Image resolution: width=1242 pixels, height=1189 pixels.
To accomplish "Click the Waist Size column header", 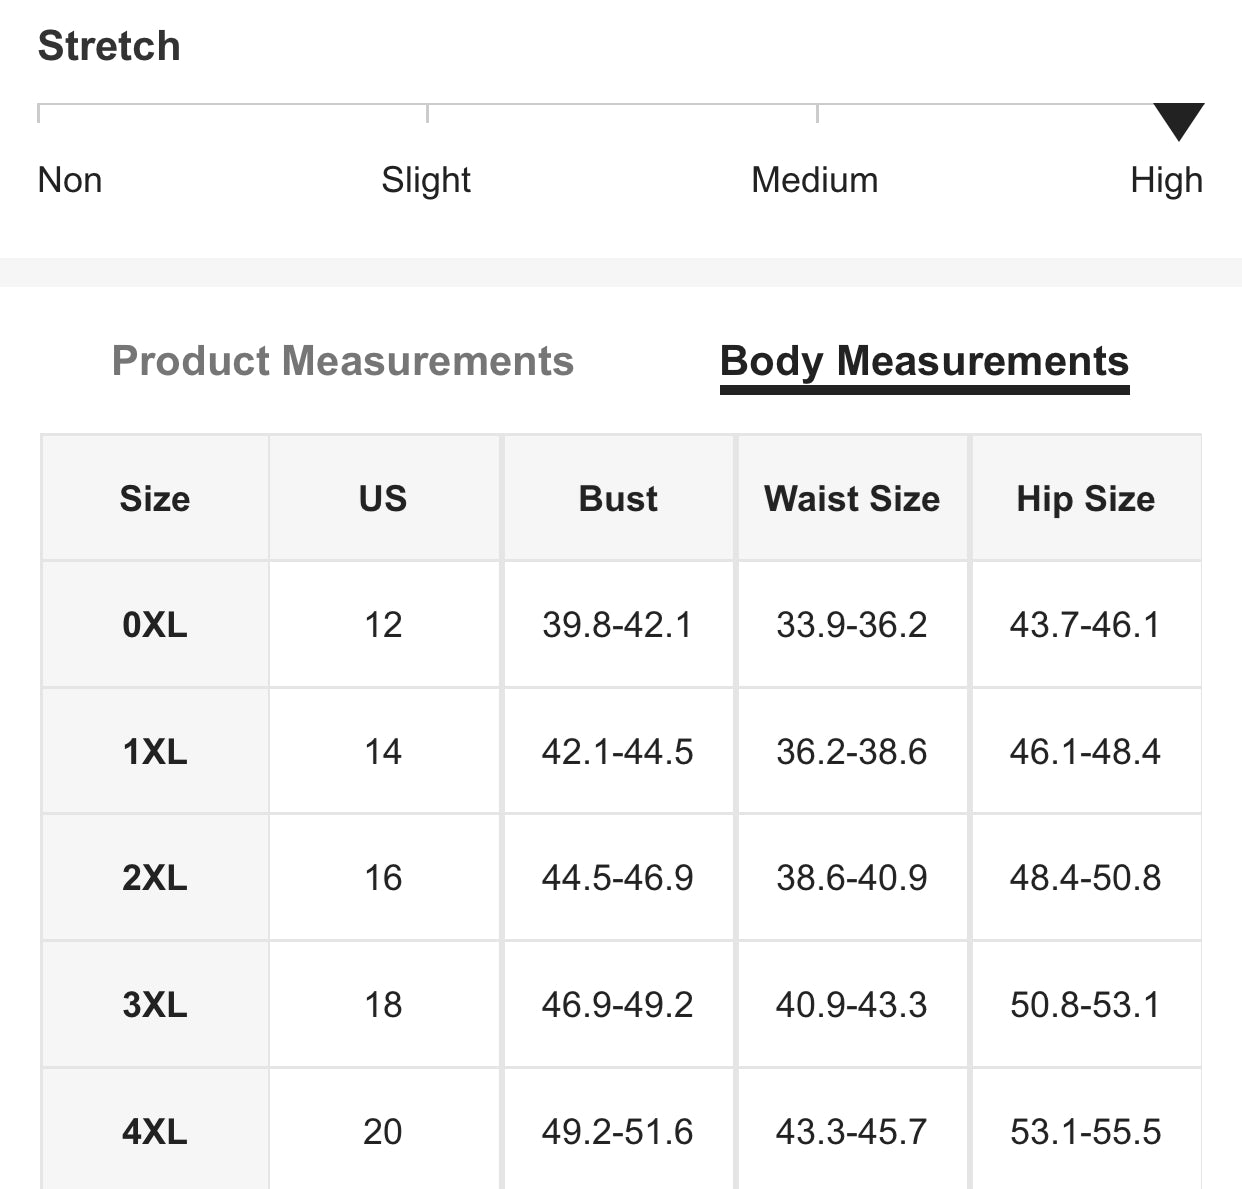I will [x=852, y=498].
